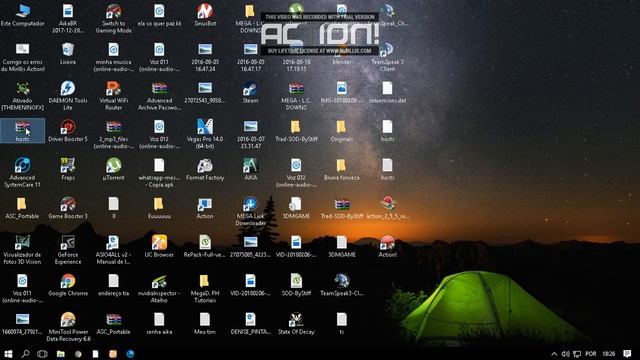Launch Google Chrome desktop shortcut
Image resolution: width=640 pixels, height=360 pixels.
click(68, 285)
